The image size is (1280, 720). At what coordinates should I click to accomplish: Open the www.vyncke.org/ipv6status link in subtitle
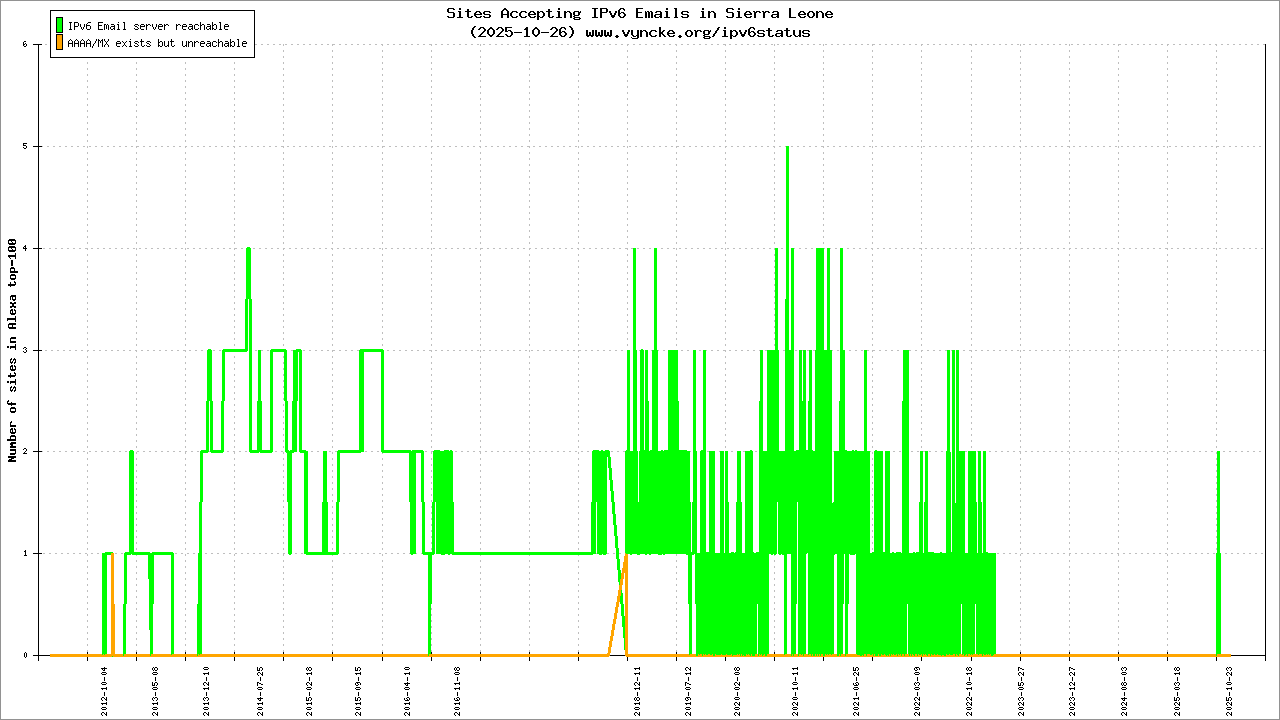[697, 32]
